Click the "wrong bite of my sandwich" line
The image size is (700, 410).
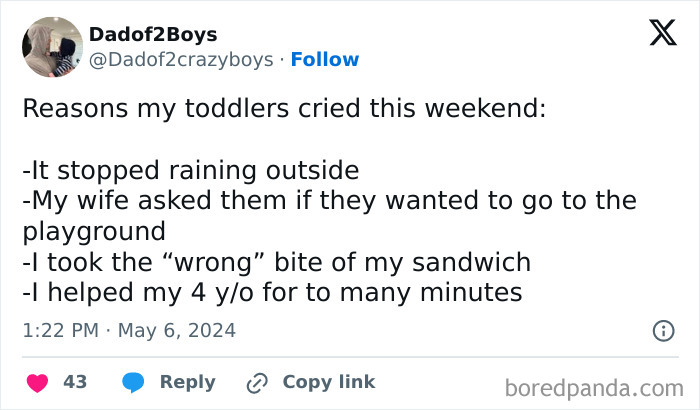point(275,263)
